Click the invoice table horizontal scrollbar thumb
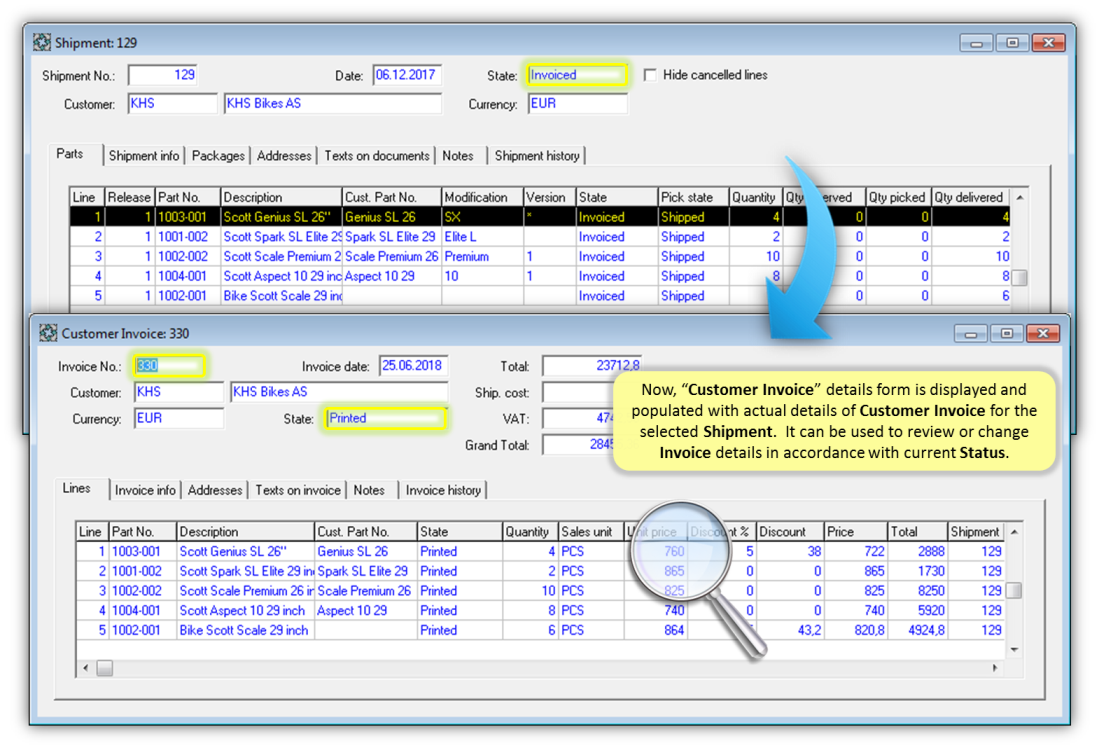This screenshot has width=1099, height=748. (x=104, y=668)
